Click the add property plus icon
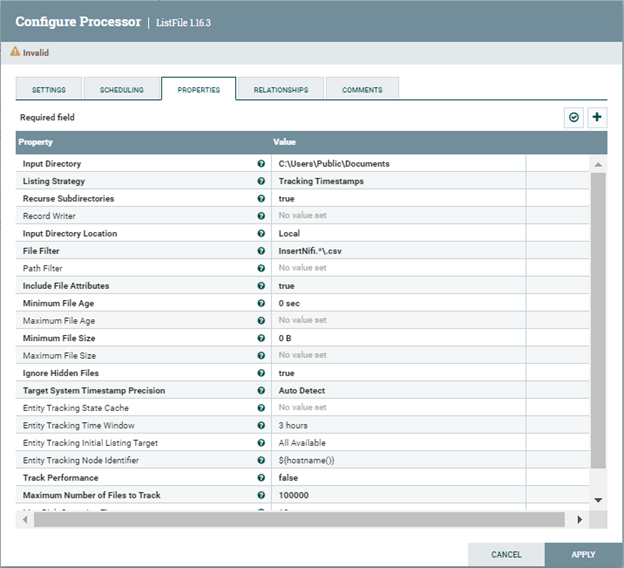This screenshot has height=568, width=624. [x=597, y=117]
